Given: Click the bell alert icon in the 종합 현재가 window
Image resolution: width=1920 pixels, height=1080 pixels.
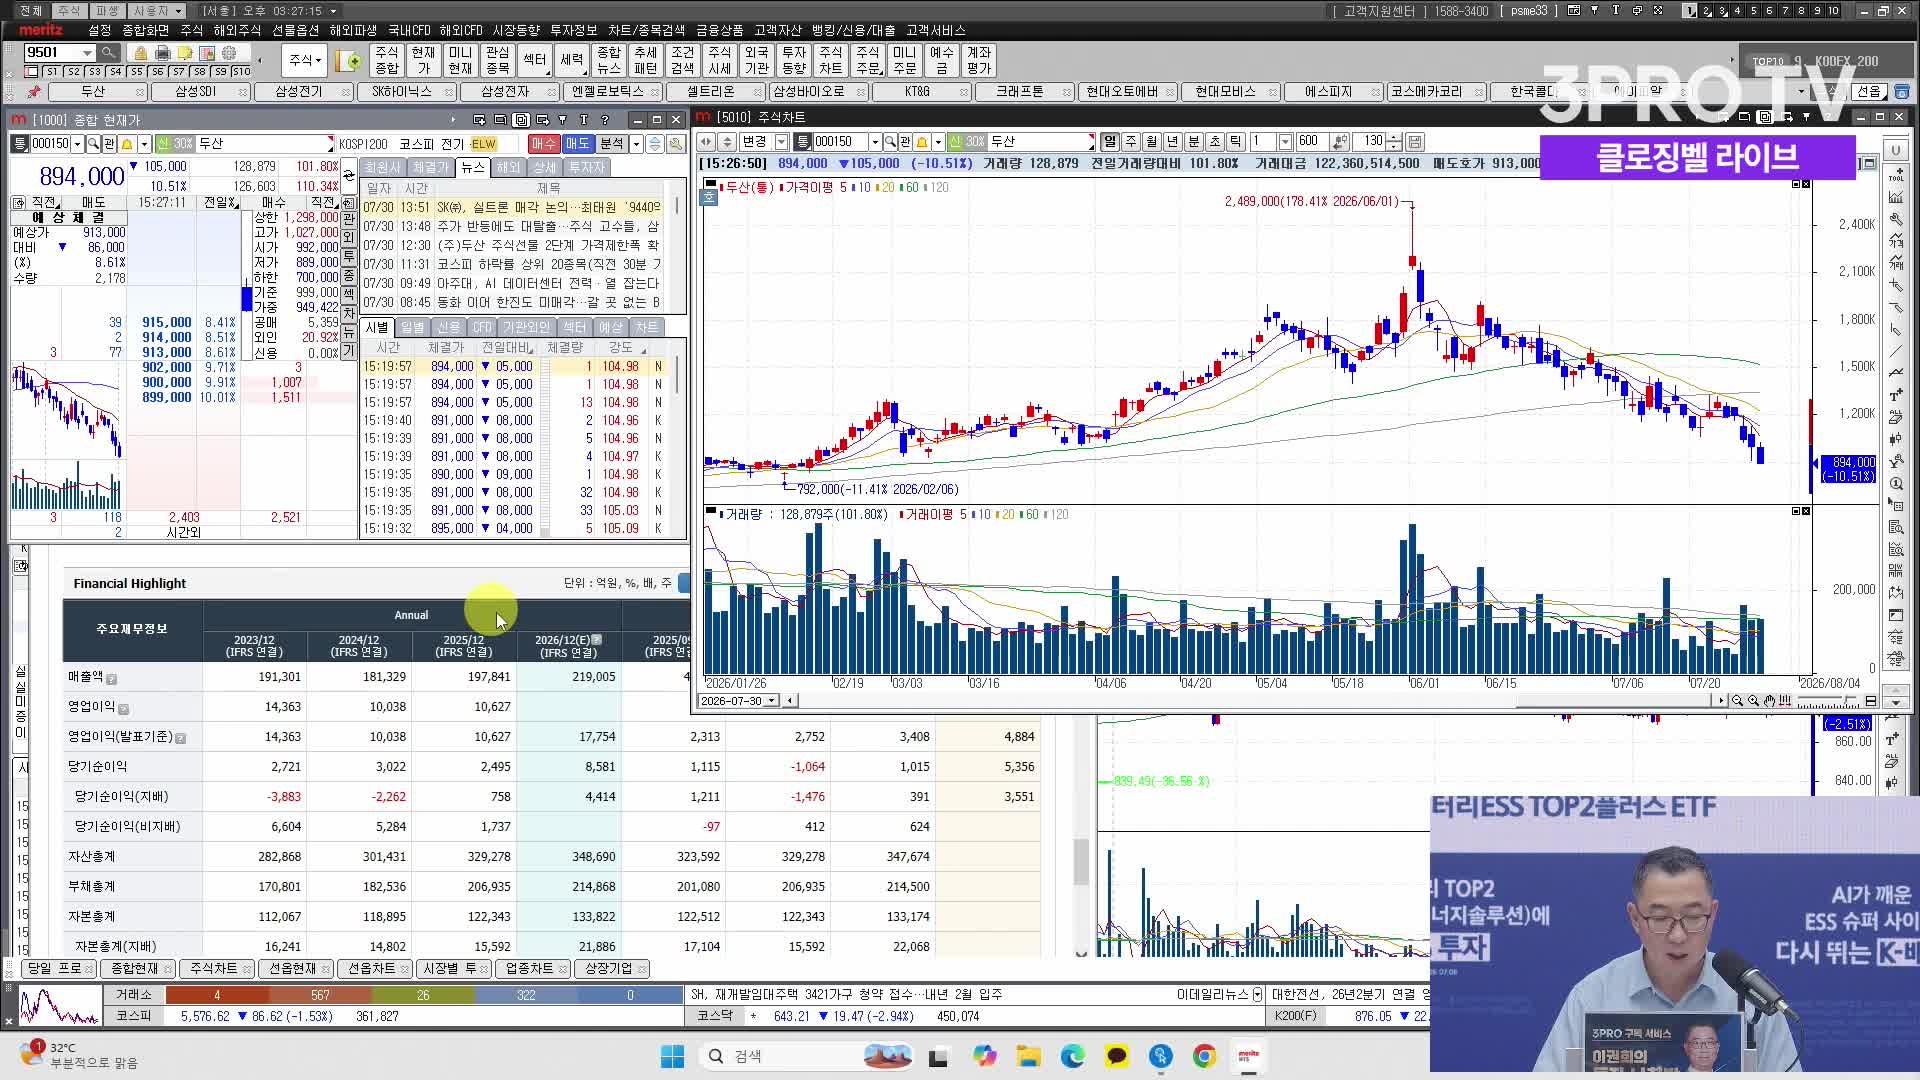Looking at the screenshot, I should coord(129,144).
